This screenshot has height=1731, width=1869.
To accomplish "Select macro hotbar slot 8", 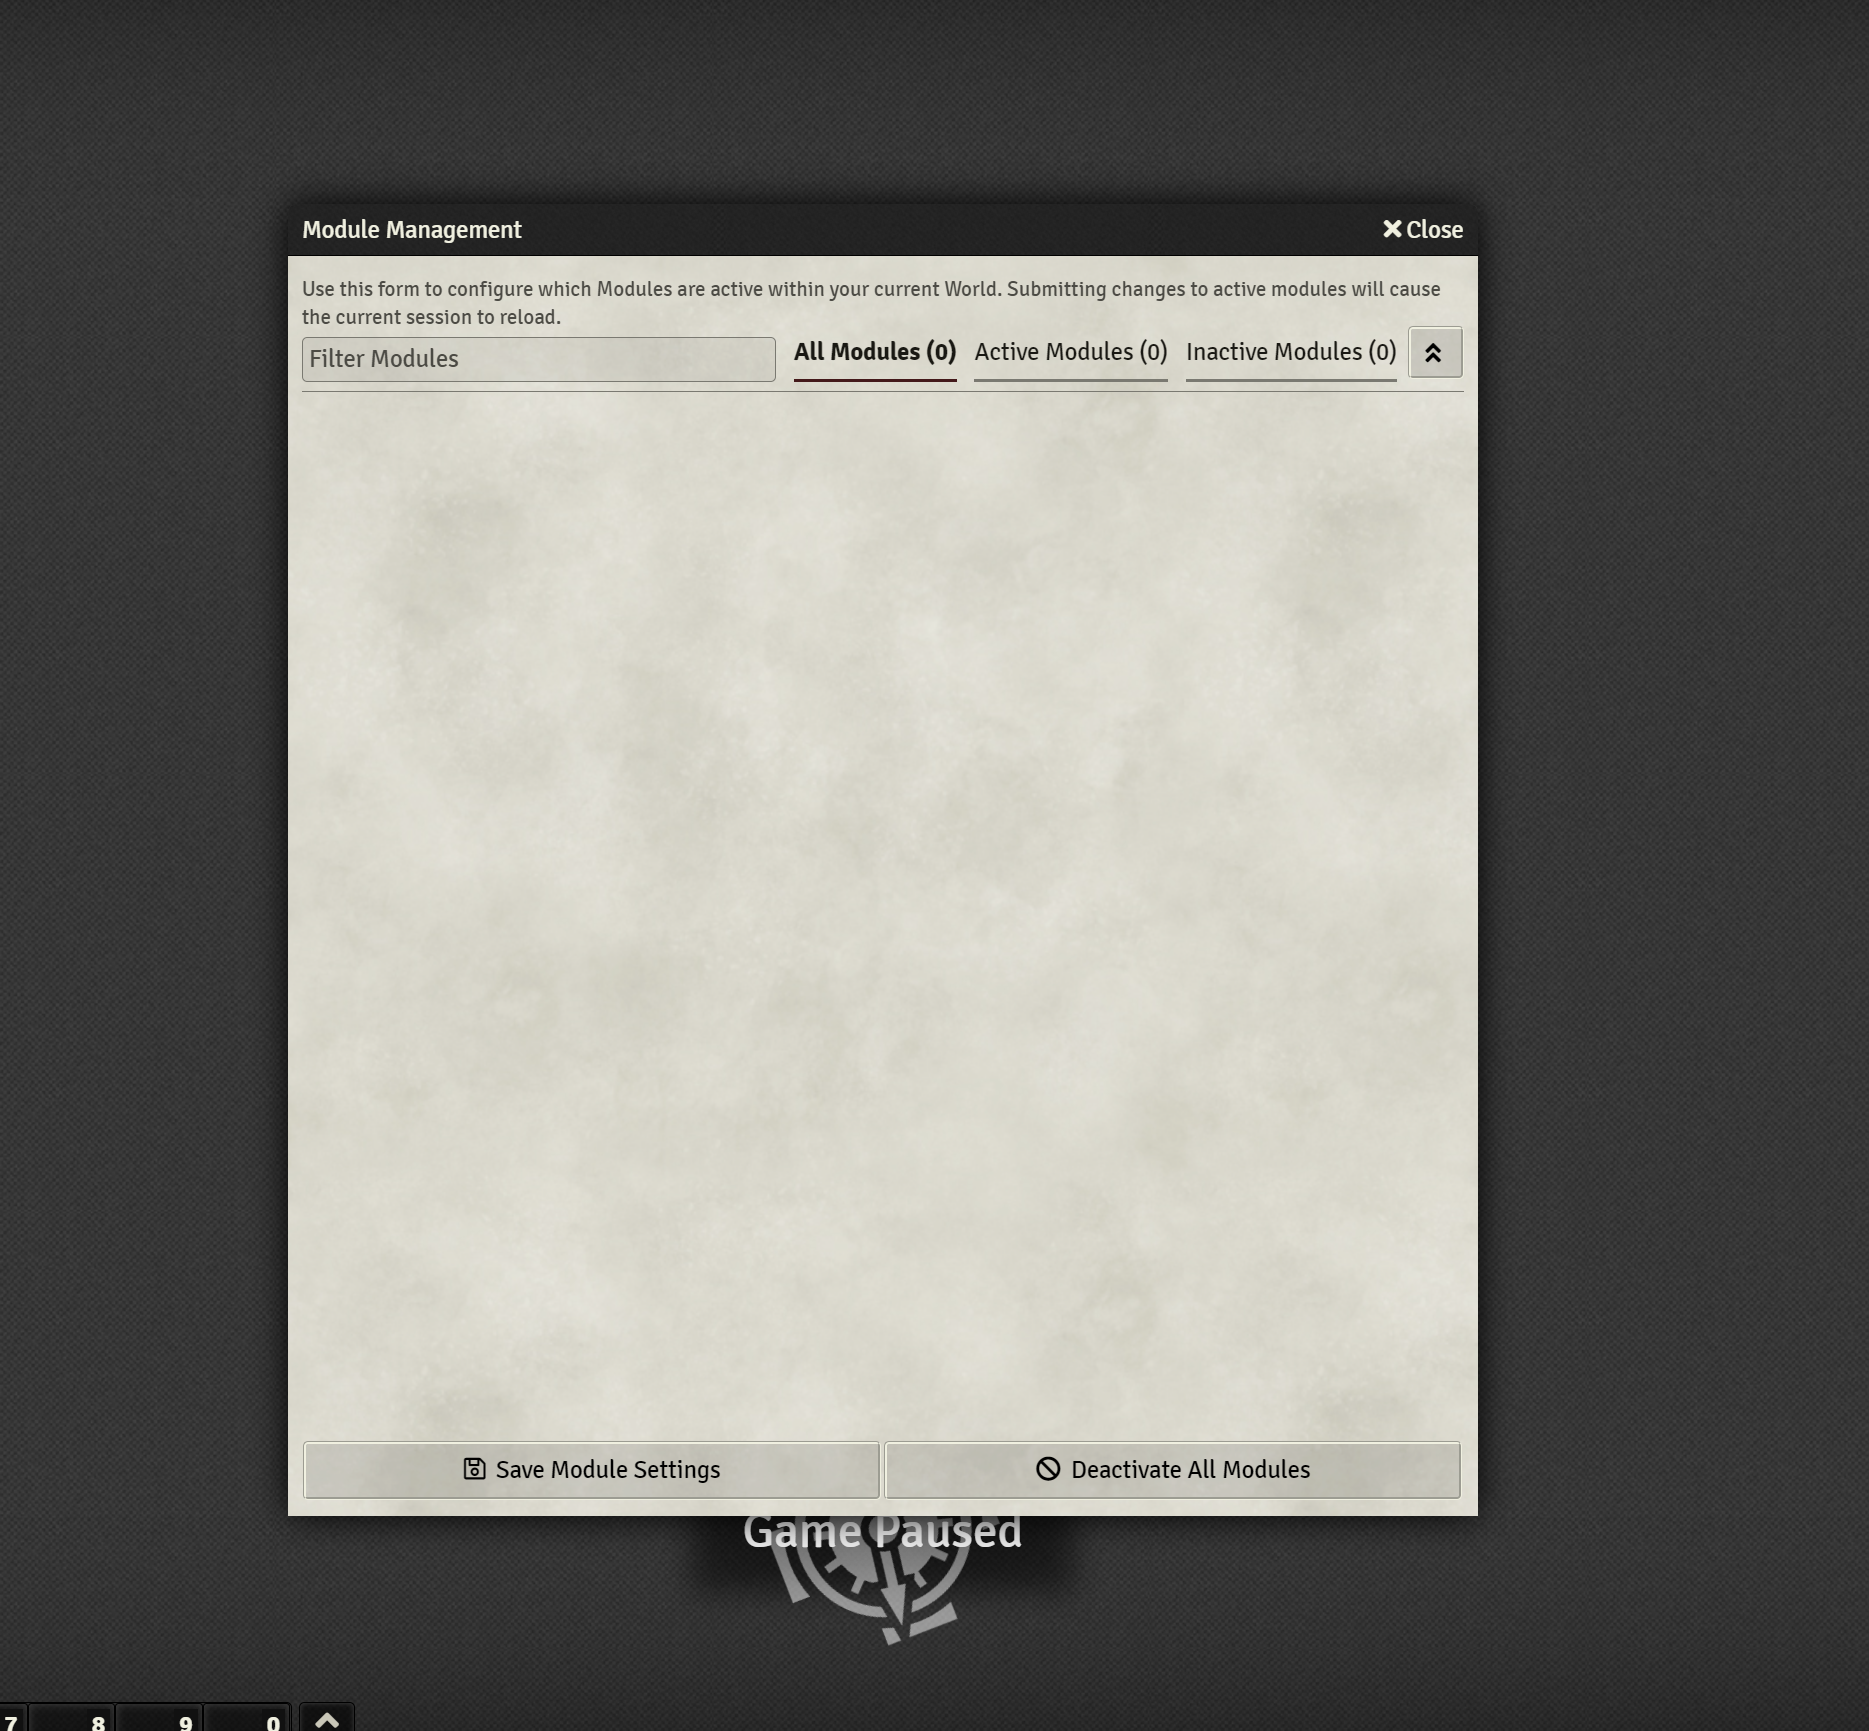I will [x=71, y=1718].
